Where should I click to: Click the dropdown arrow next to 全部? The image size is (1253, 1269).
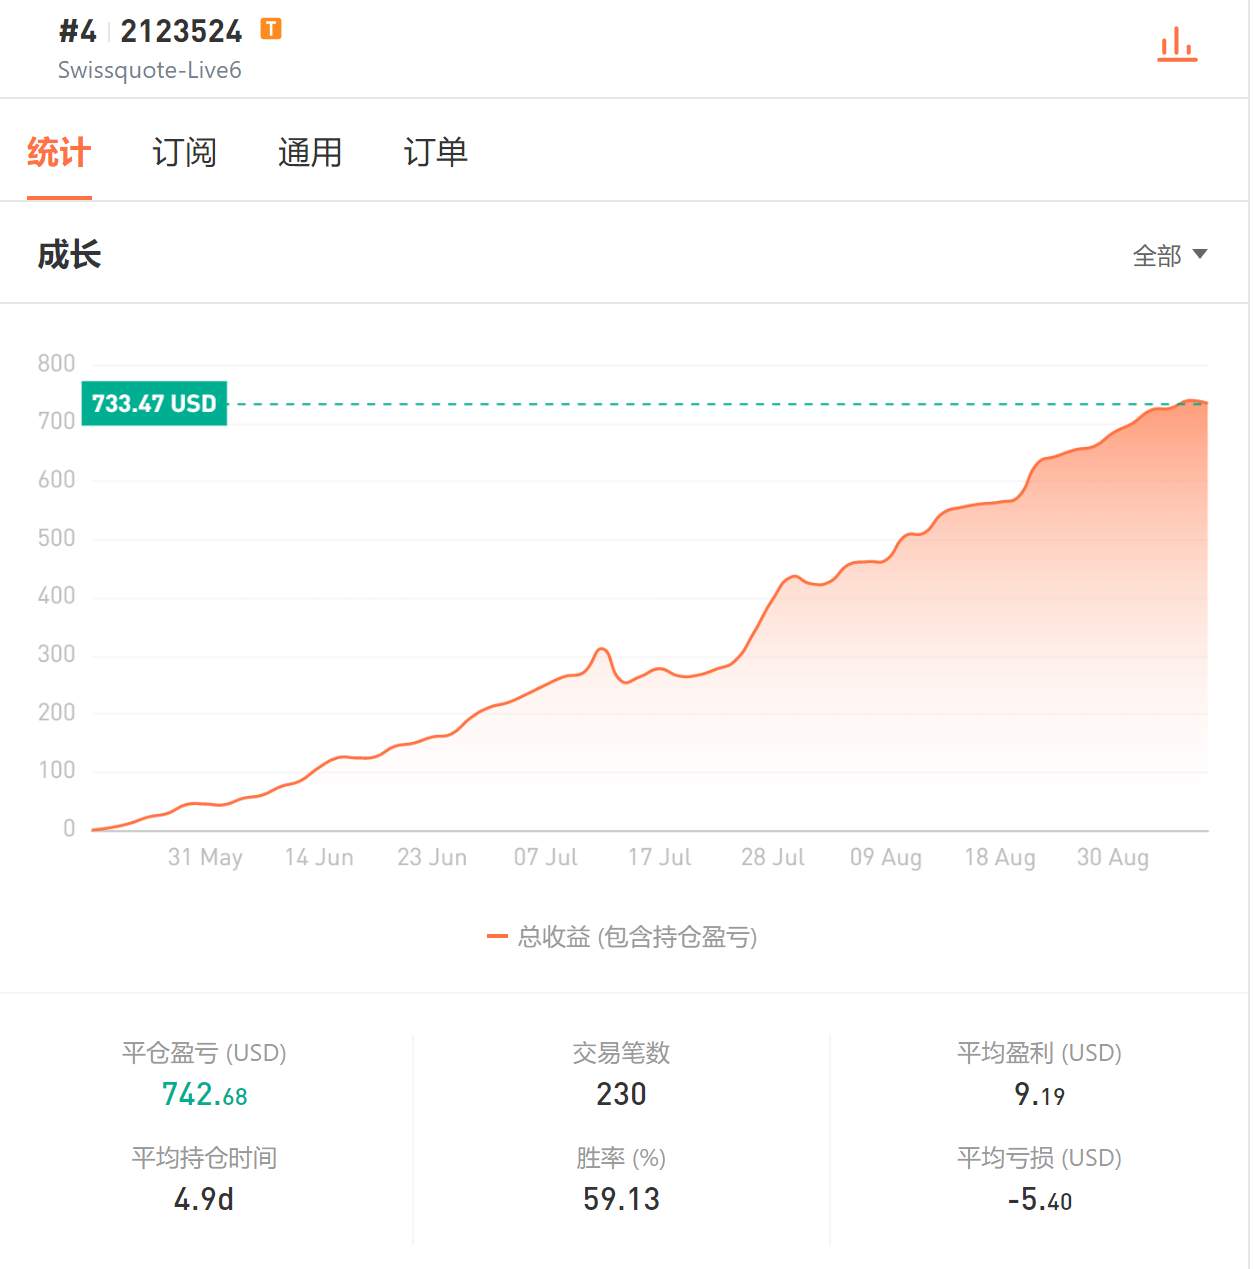click(x=1200, y=254)
